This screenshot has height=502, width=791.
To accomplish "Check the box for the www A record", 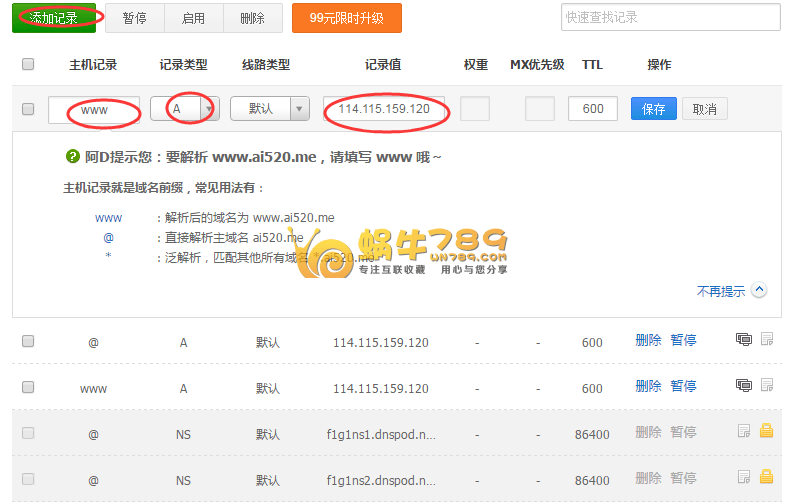I will point(28,387).
